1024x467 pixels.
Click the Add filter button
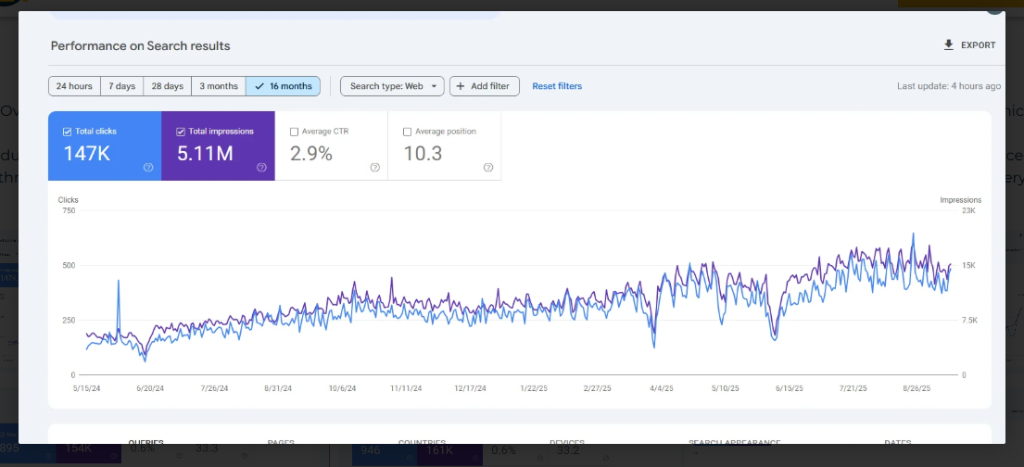click(x=484, y=86)
